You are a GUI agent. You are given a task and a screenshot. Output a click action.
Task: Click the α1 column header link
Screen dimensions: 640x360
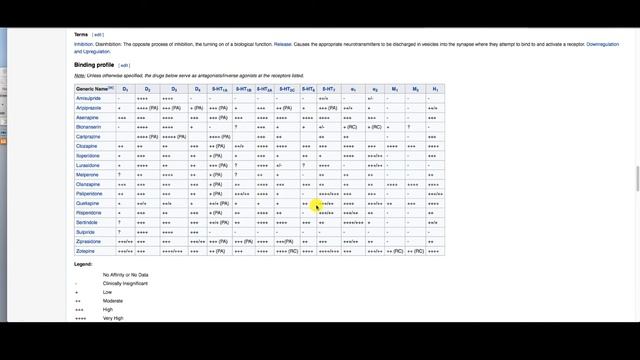pyautogui.click(x=353, y=89)
